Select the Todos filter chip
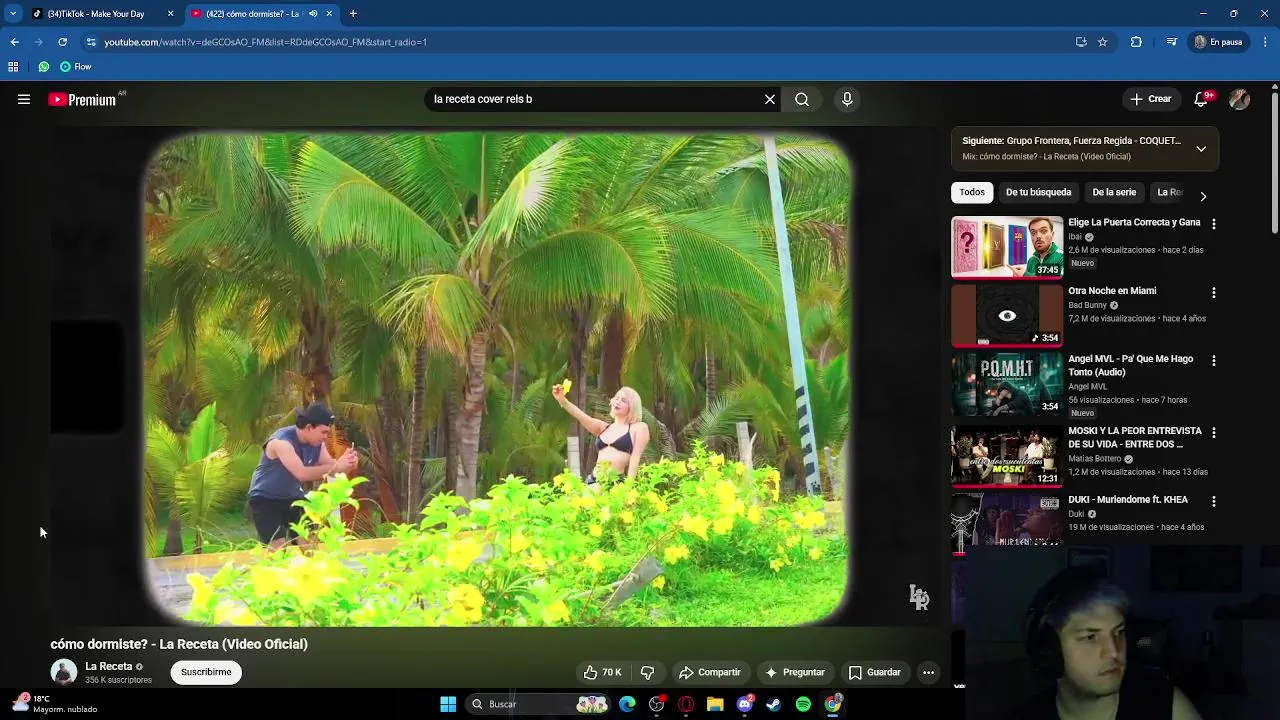This screenshot has width=1280, height=720. point(972,192)
